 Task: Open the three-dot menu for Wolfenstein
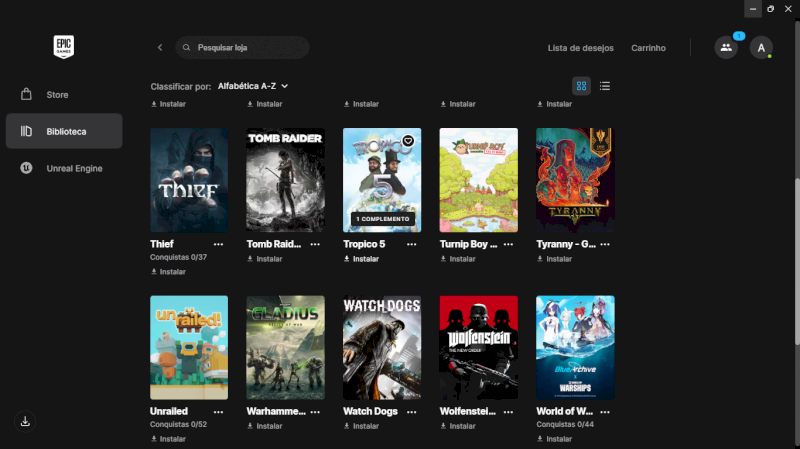508,412
